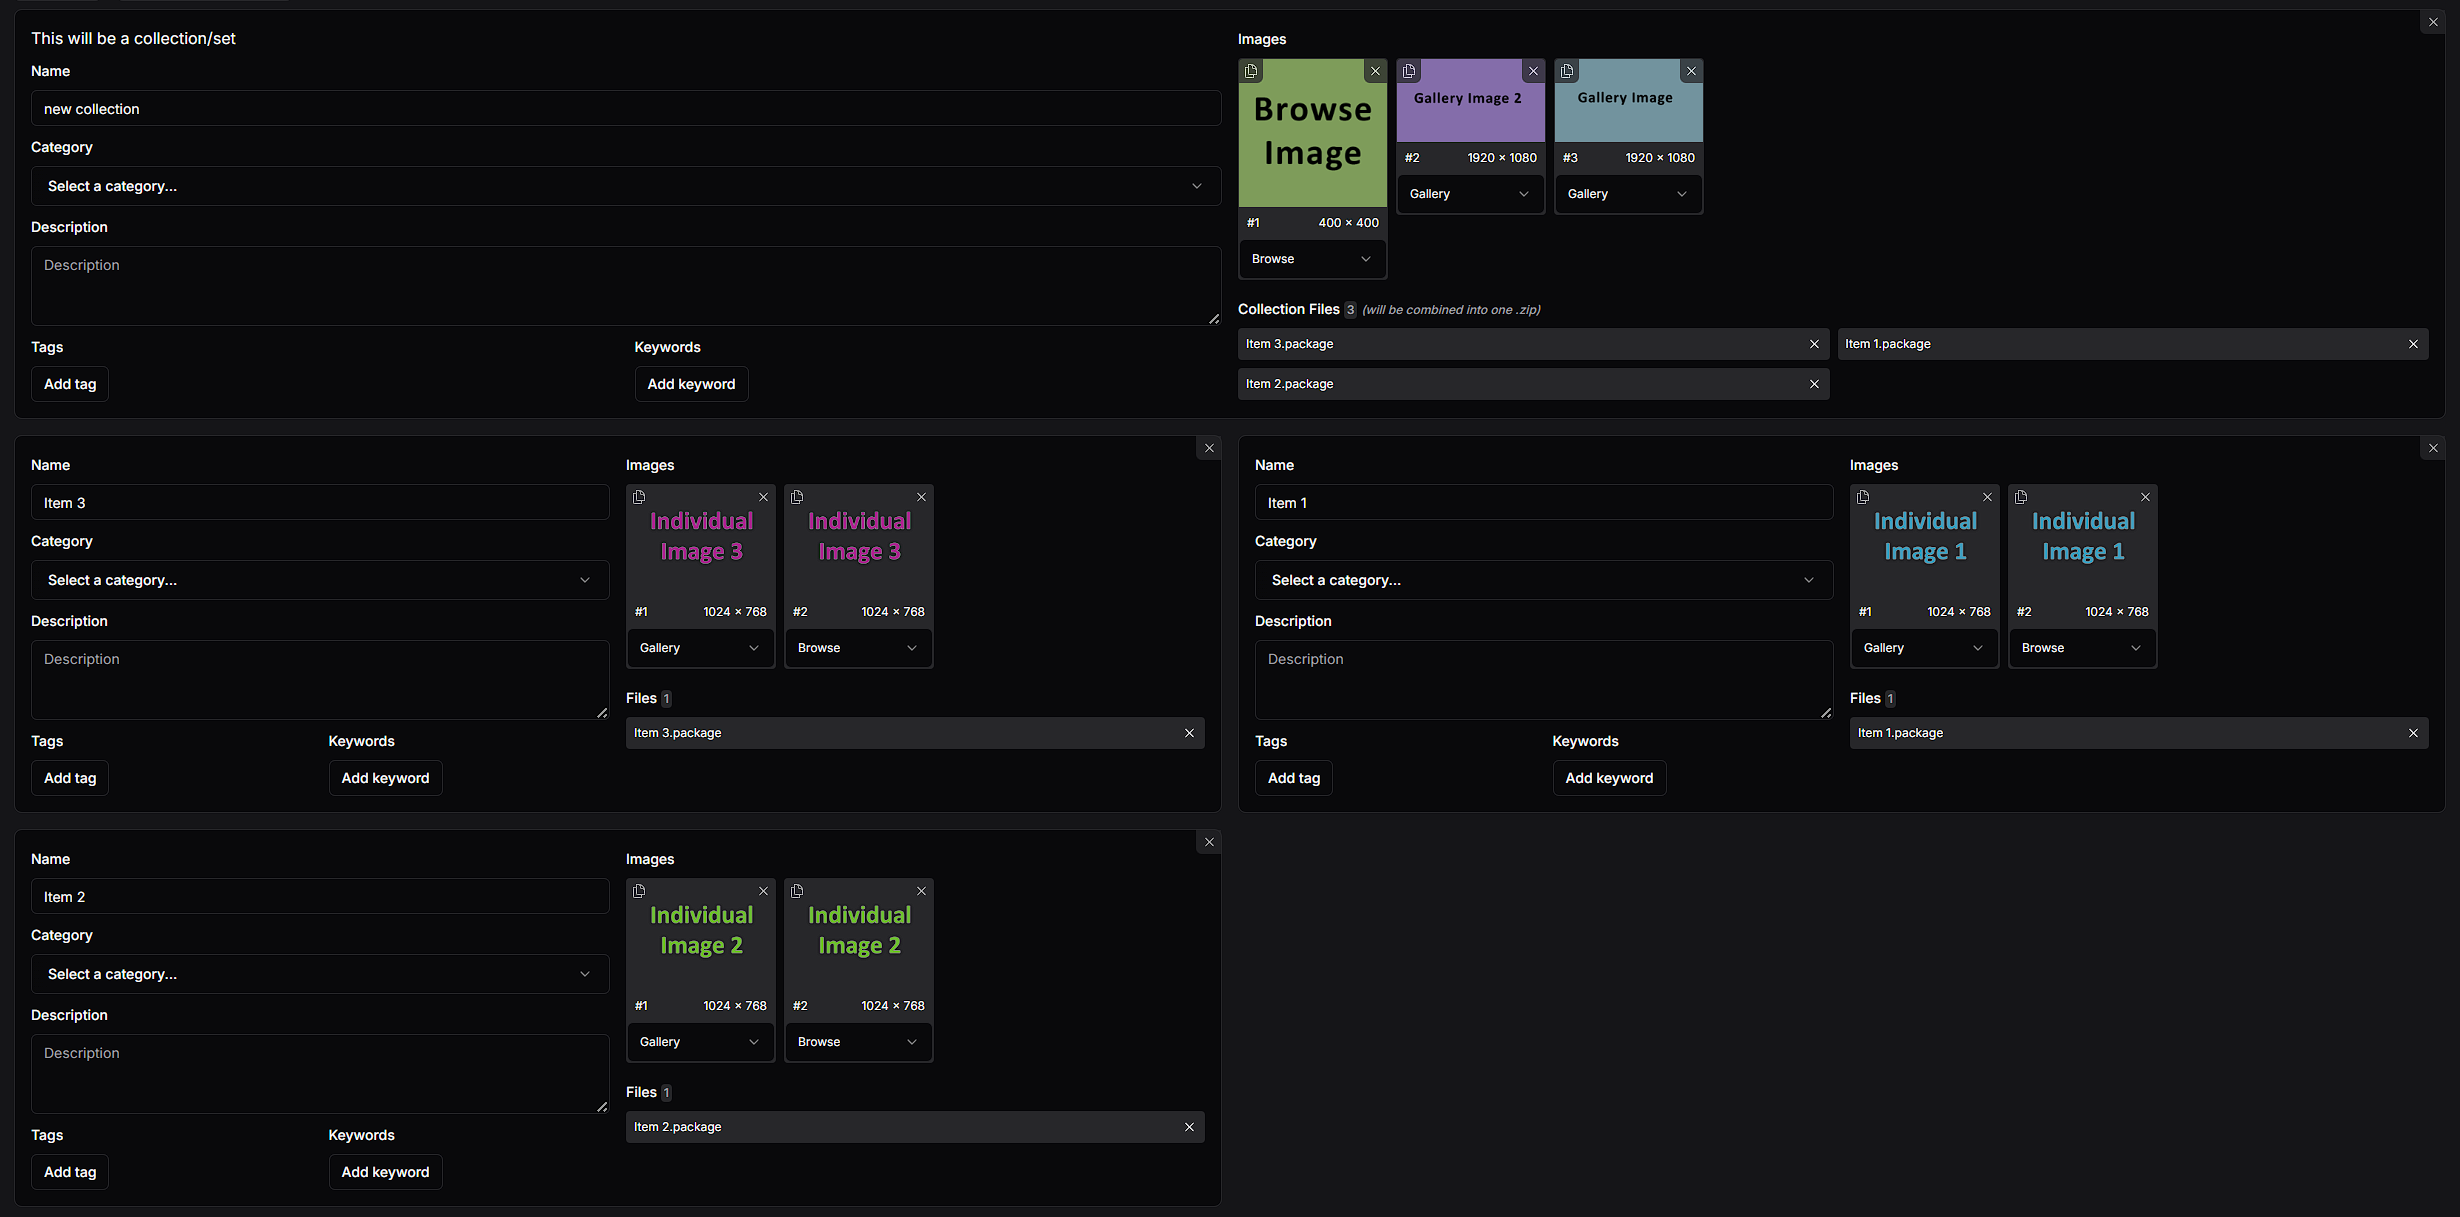Open Browse dropdown on second Individual Image 2
Image resolution: width=2460 pixels, height=1217 pixels.
(x=857, y=1042)
